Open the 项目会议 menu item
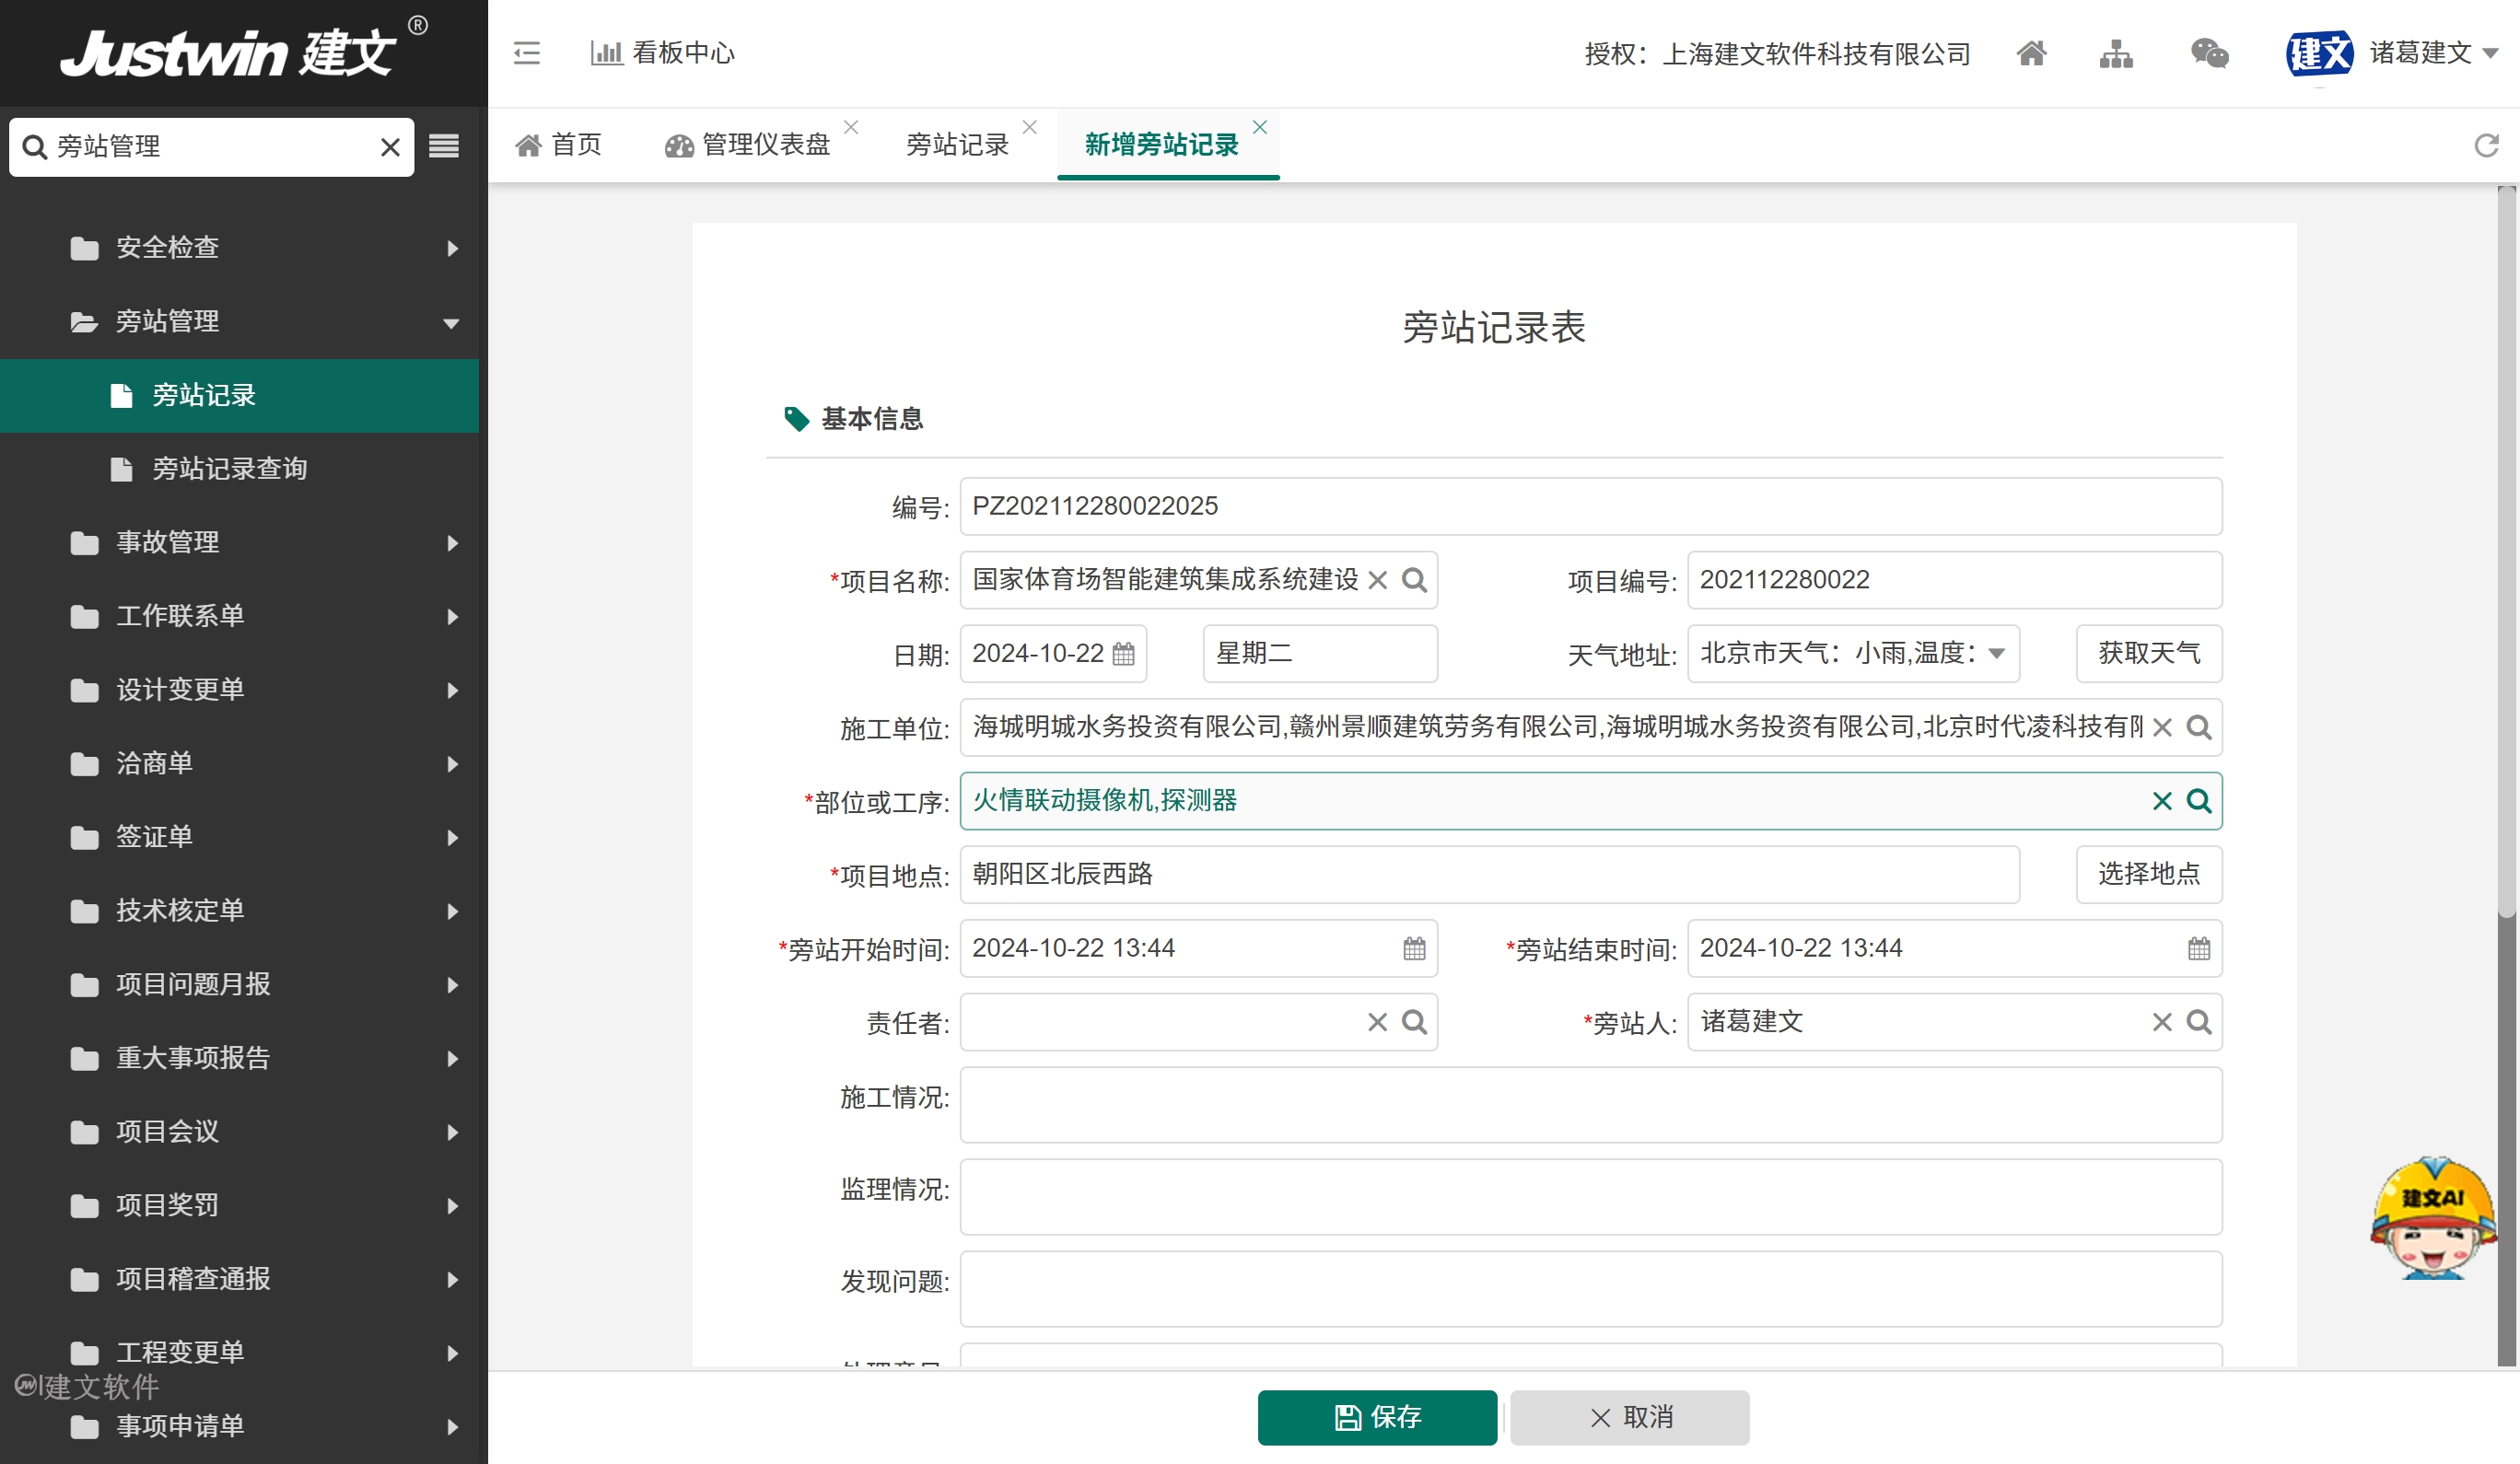The height and width of the screenshot is (1464, 2520). coord(240,1132)
